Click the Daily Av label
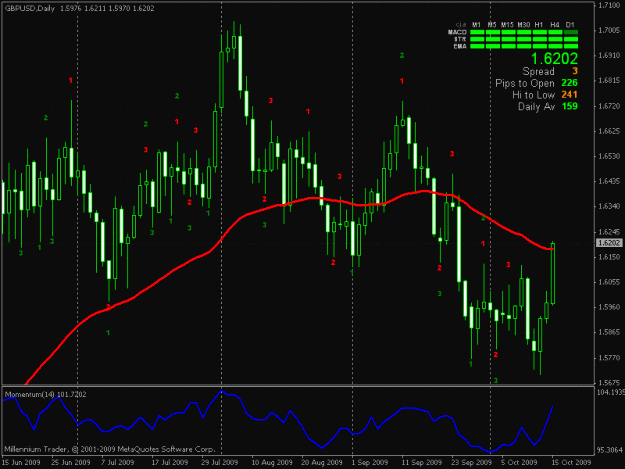 pos(537,107)
